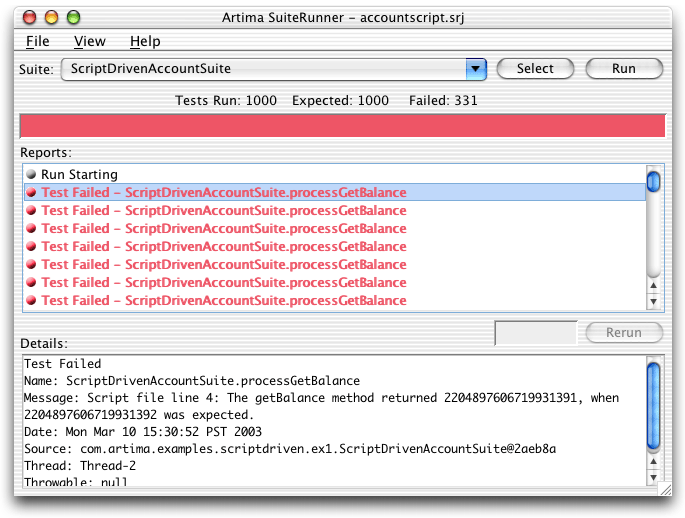Click the 'Thread: Thread-2' details line
This screenshot has height=518, width=685.
pyautogui.click(x=80, y=466)
